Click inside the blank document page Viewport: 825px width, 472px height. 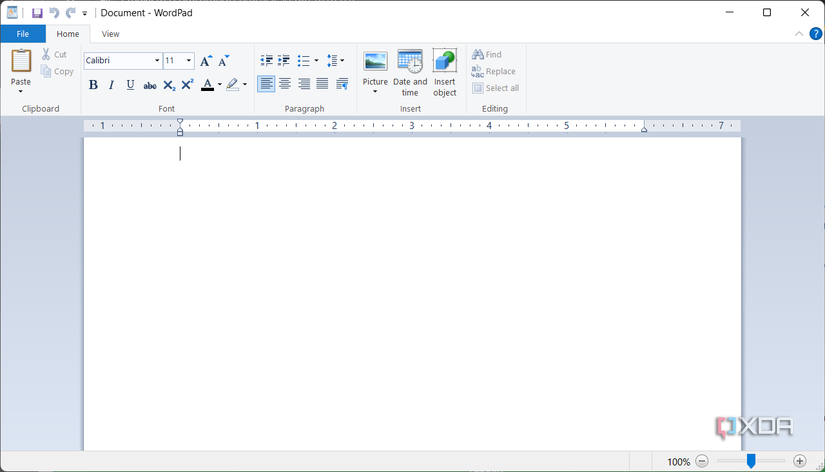pos(412,294)
